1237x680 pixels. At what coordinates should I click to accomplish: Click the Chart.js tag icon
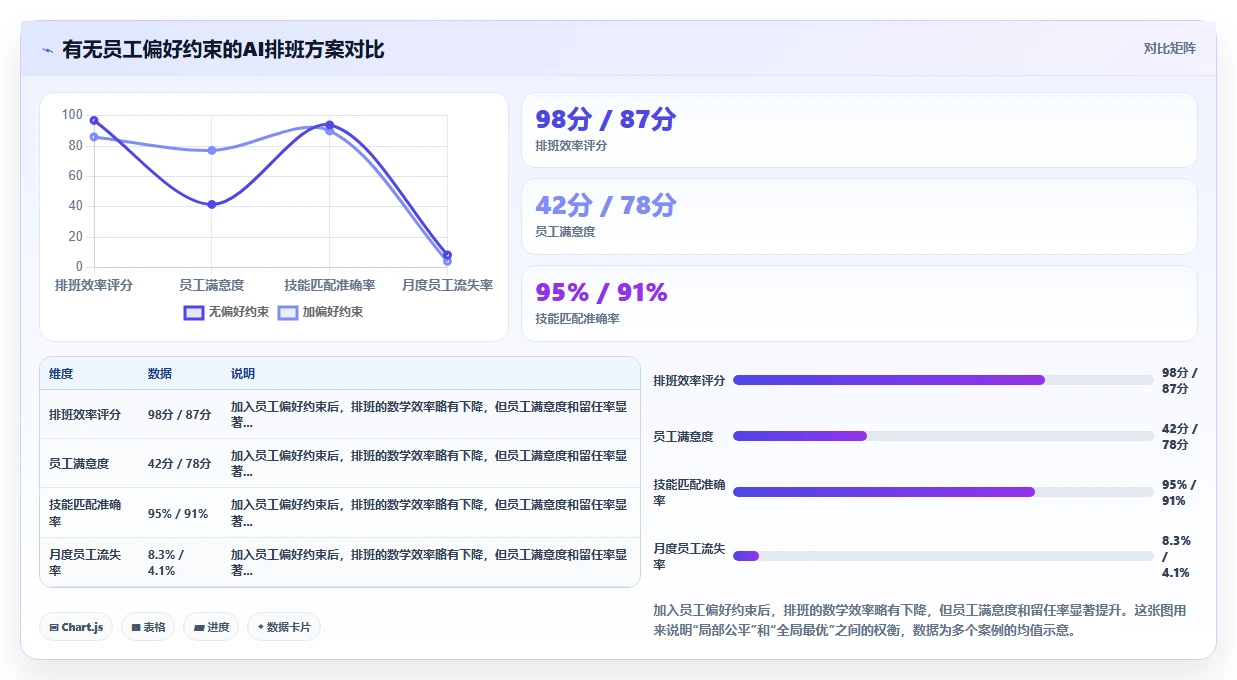(54, 627)
